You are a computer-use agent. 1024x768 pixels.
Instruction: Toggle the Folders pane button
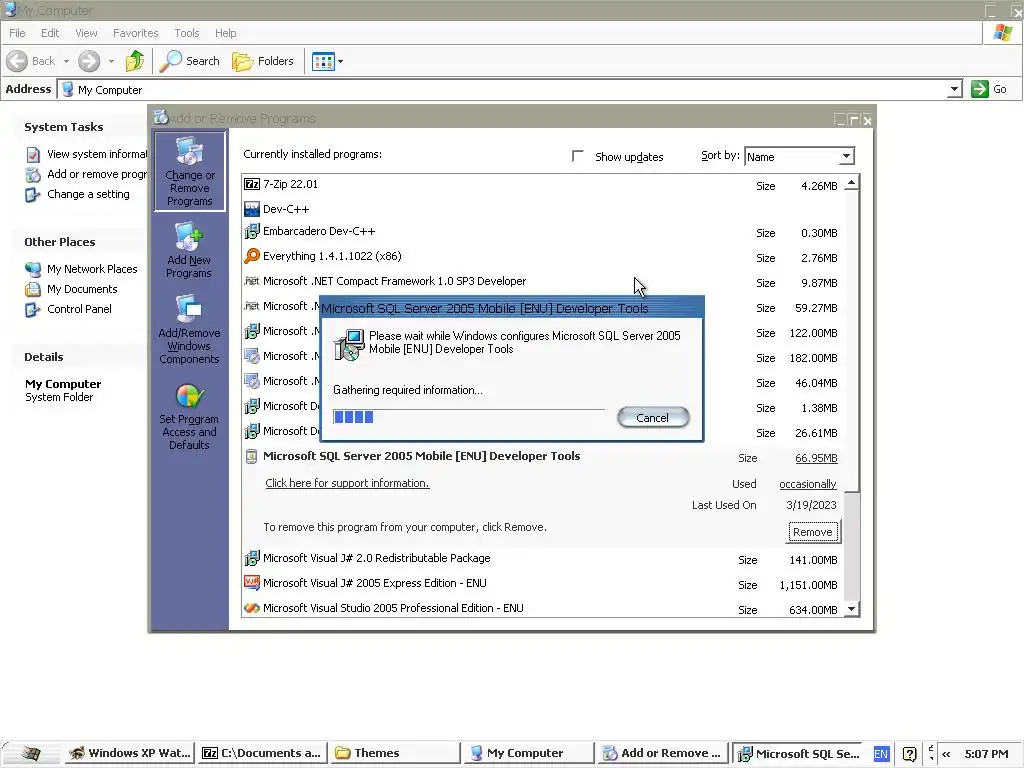(x=263, y=61)
